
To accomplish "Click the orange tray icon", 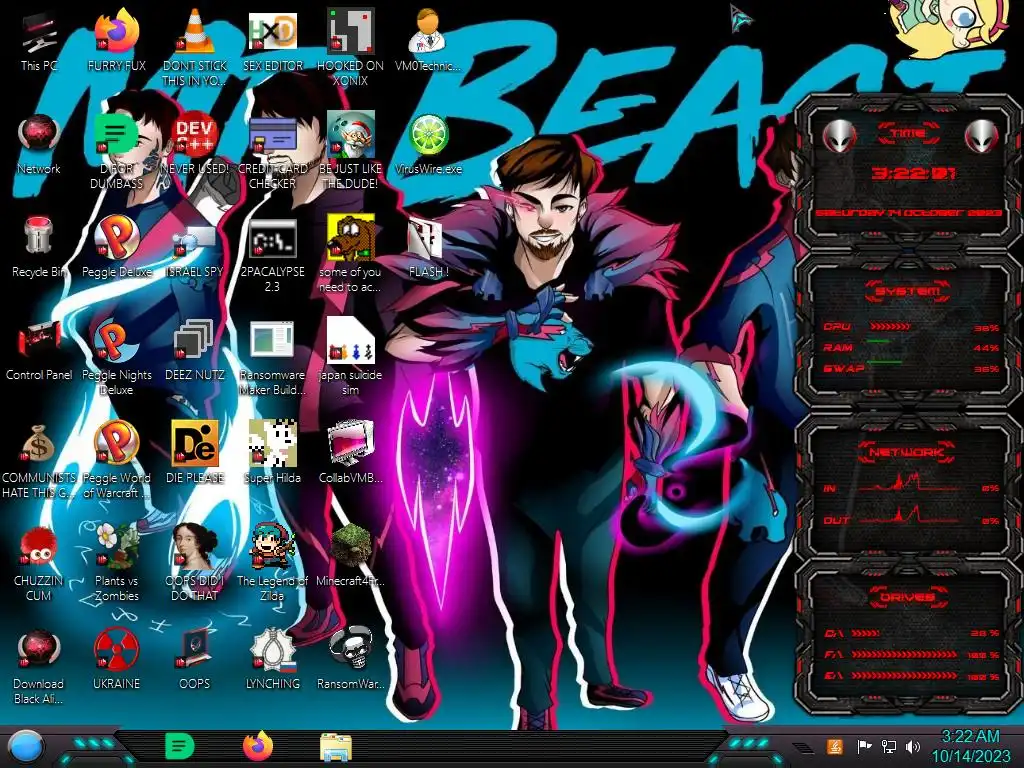I will tap(835, 746).
